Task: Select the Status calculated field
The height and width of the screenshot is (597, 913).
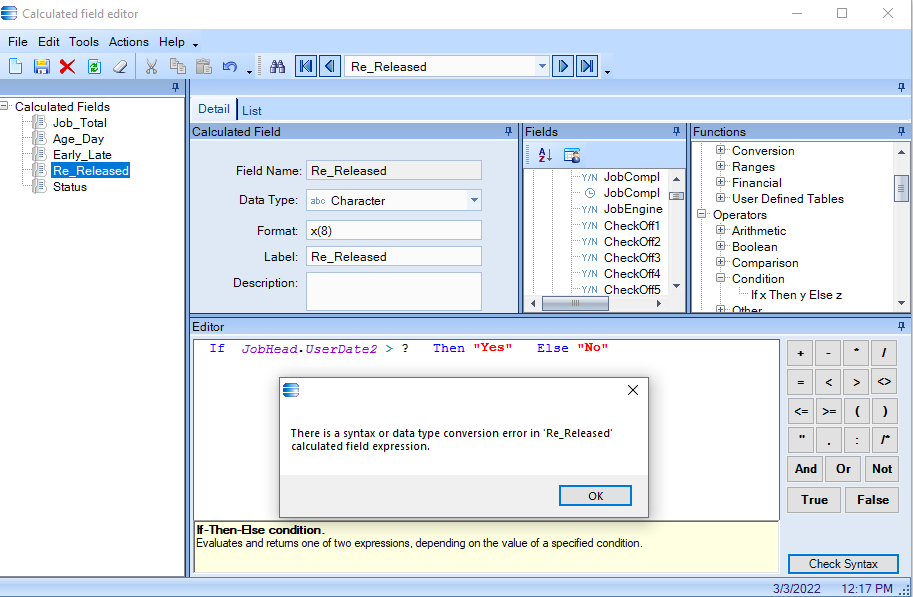Action: (70, 187)
